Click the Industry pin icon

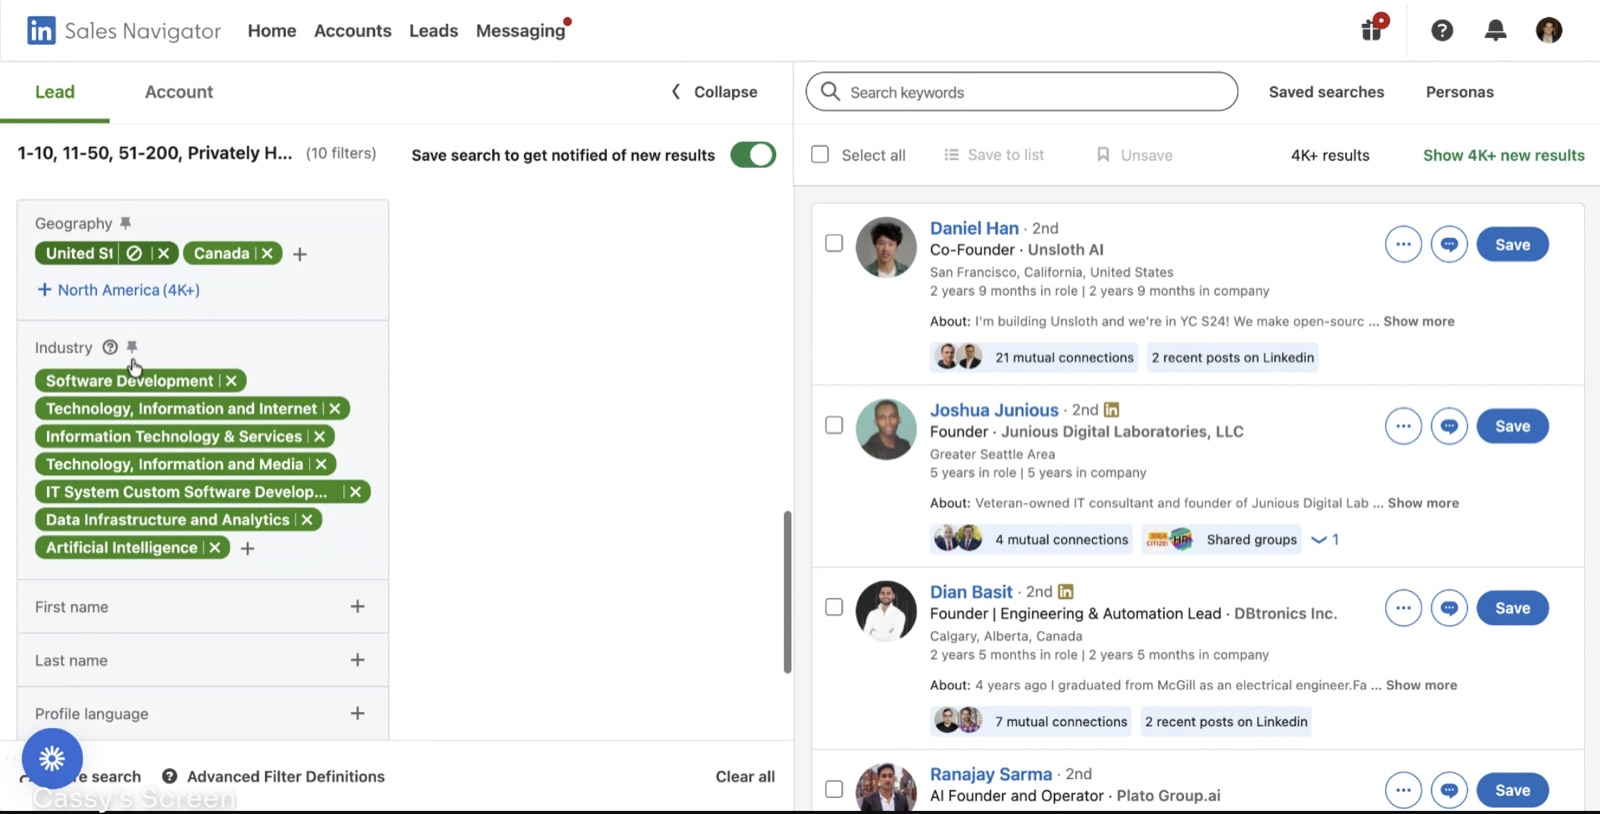coord(132,347)
